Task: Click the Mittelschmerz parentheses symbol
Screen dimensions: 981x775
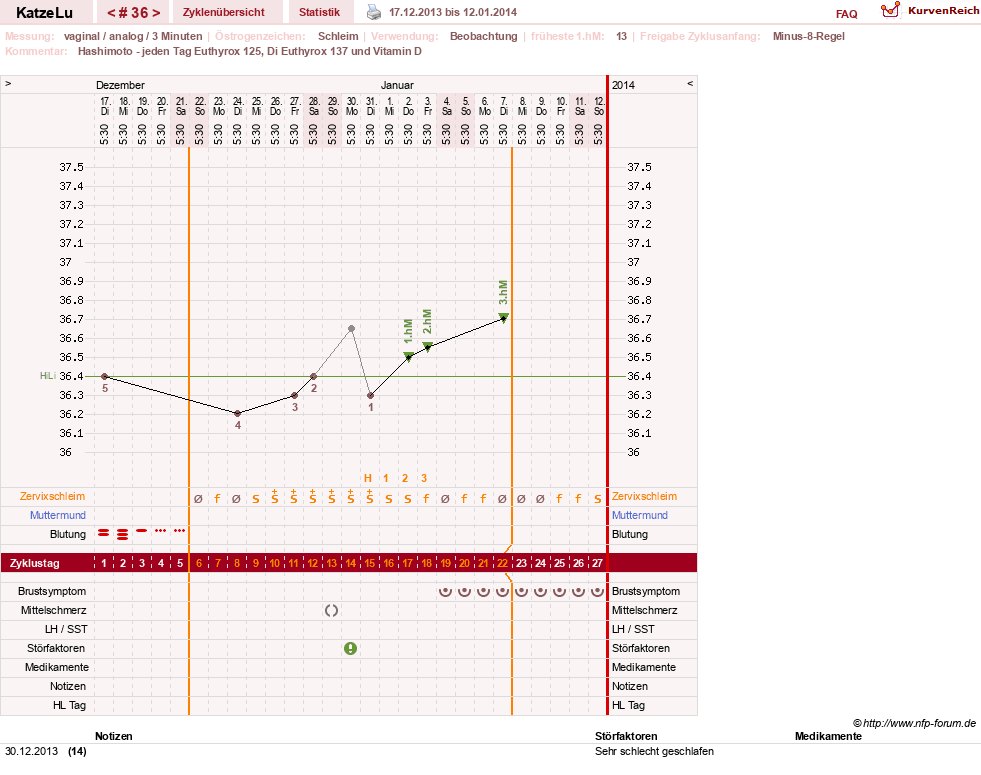Action: coord(332,610)
